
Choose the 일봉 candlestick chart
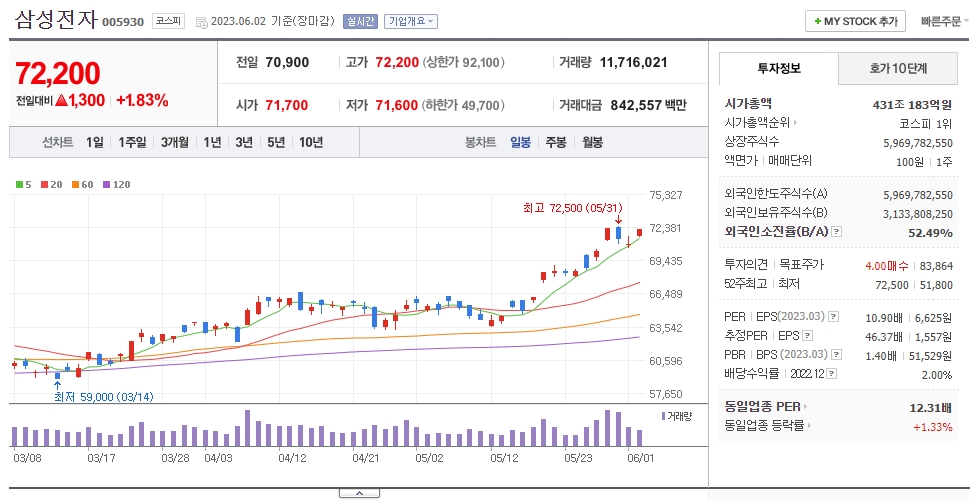click(520, 142)
